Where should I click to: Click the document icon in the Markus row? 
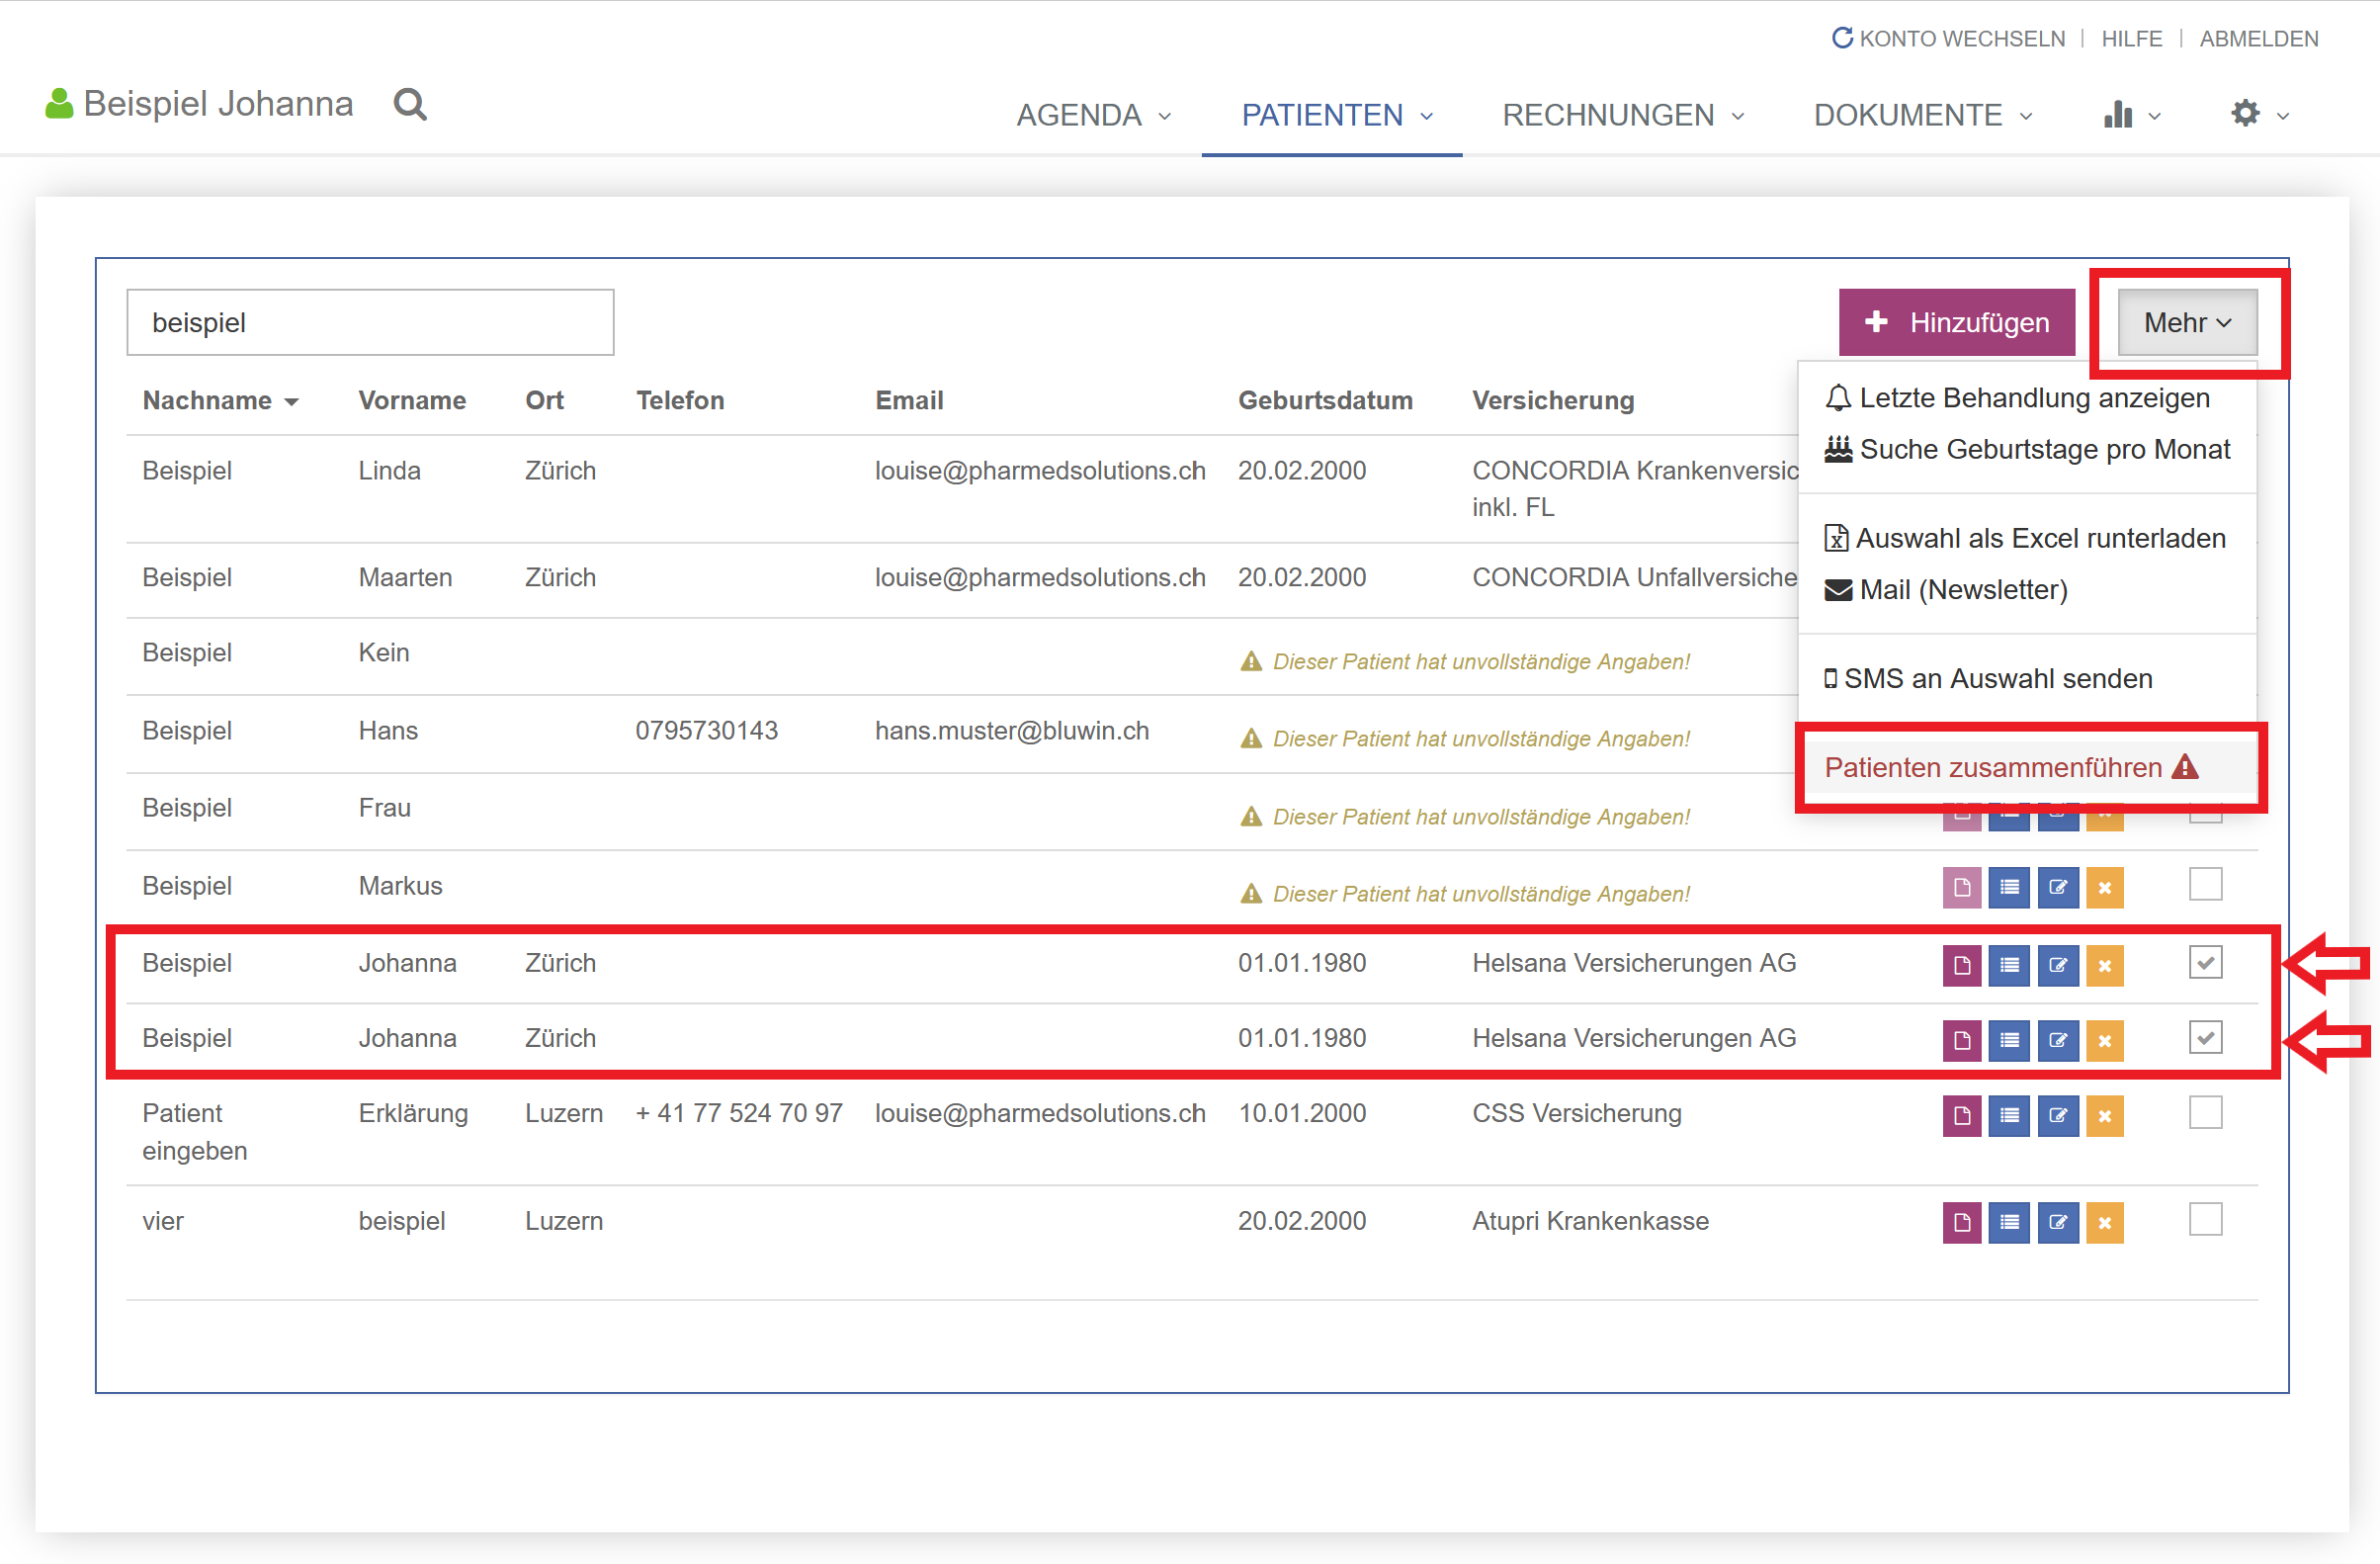coord(1961,887)
